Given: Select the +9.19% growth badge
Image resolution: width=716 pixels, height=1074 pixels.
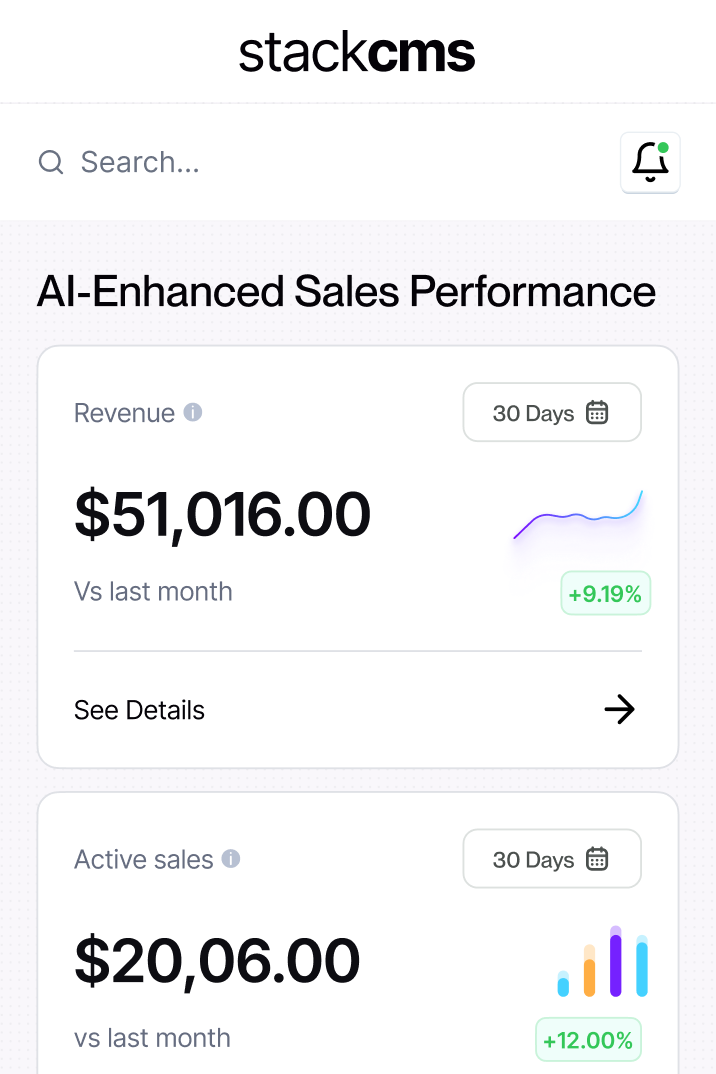Looking at the screenshot, I should coord(605,593).
